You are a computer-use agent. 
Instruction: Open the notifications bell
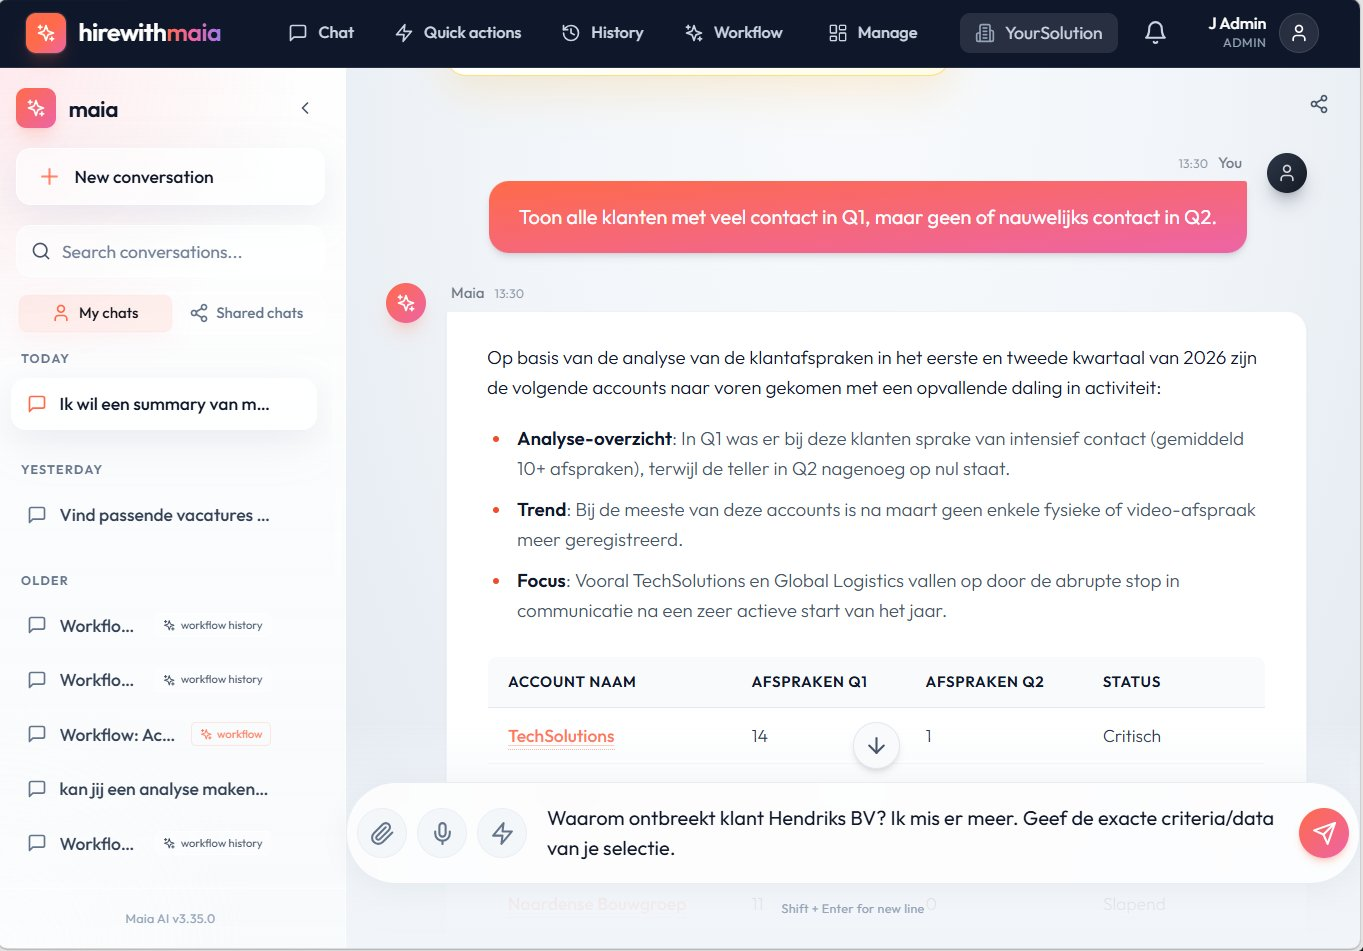click(x=1155, y=33)
